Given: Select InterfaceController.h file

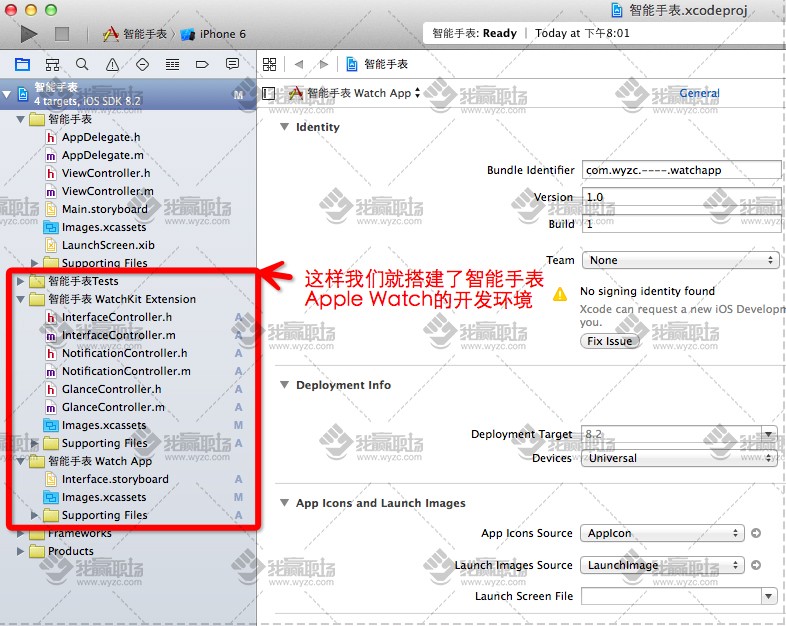Looking at the screenshot, I should [116, 317].
